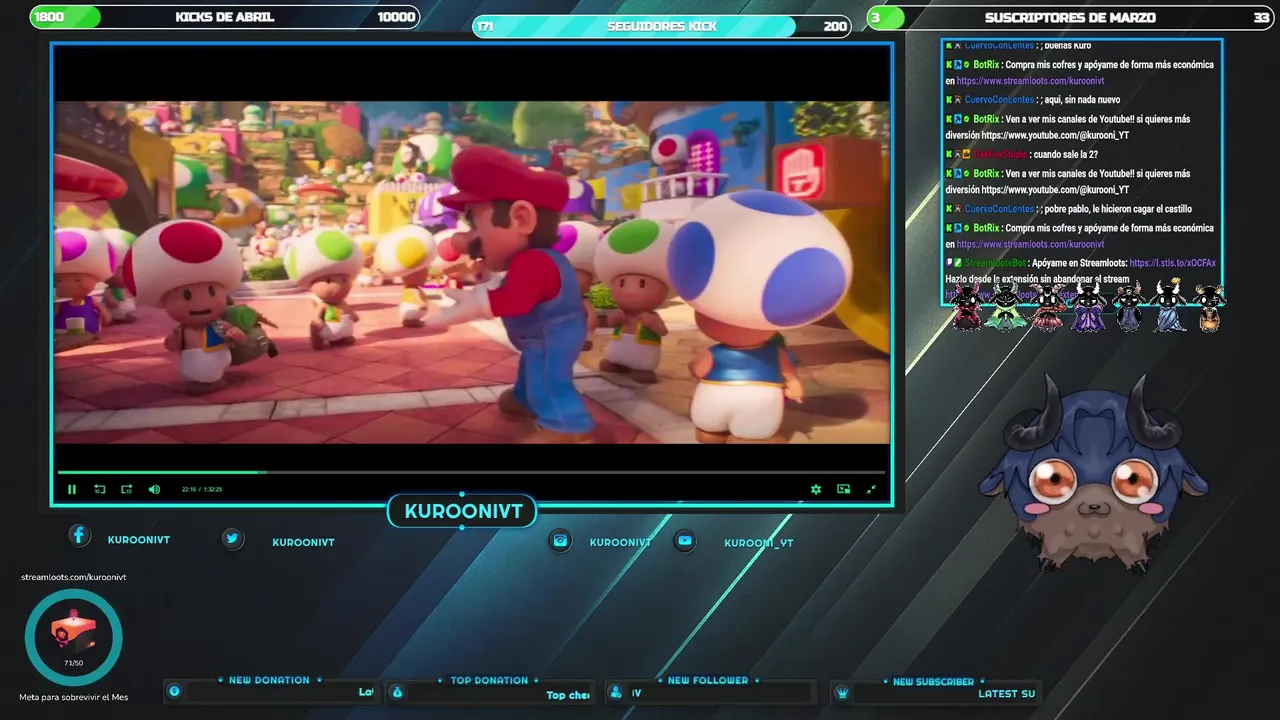Click the TOP DONATION label

(489, 680)
